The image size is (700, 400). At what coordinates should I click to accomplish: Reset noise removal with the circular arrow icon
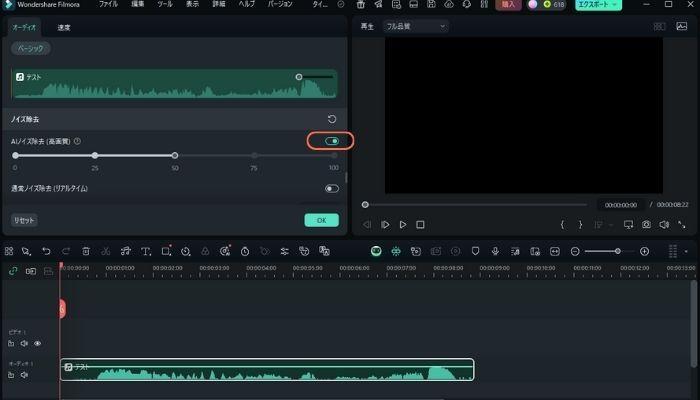(x=332, y=119)
